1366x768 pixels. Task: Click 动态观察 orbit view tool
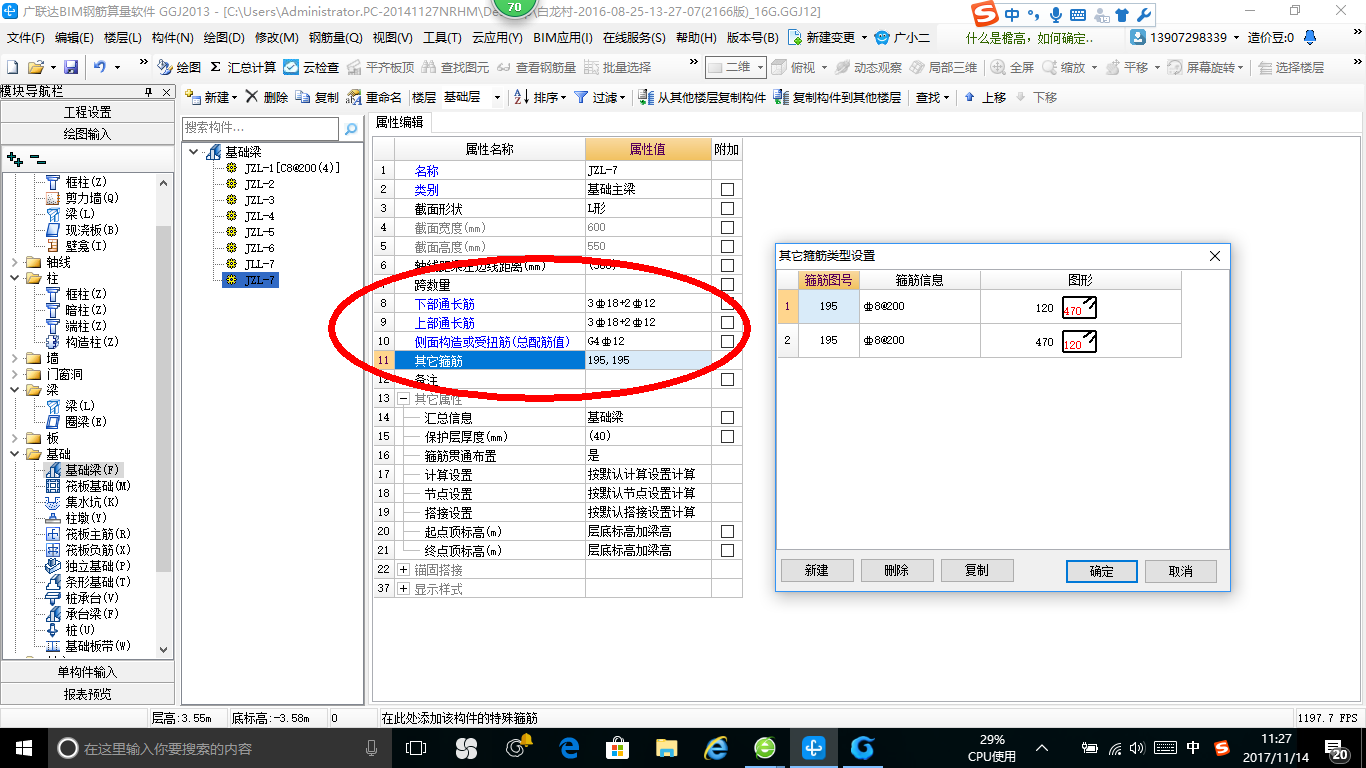868,67
